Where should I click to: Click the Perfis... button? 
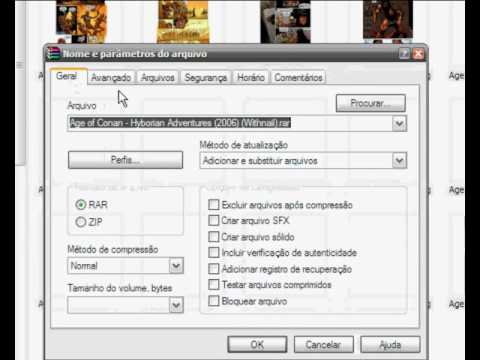point(125,160)
